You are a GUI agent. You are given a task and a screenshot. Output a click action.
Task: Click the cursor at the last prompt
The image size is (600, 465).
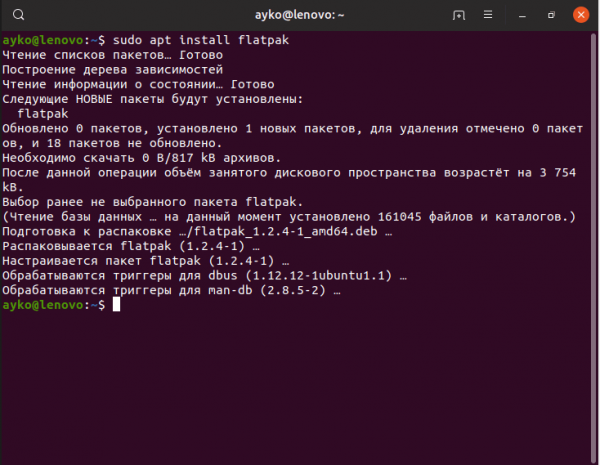click(116, 305)
